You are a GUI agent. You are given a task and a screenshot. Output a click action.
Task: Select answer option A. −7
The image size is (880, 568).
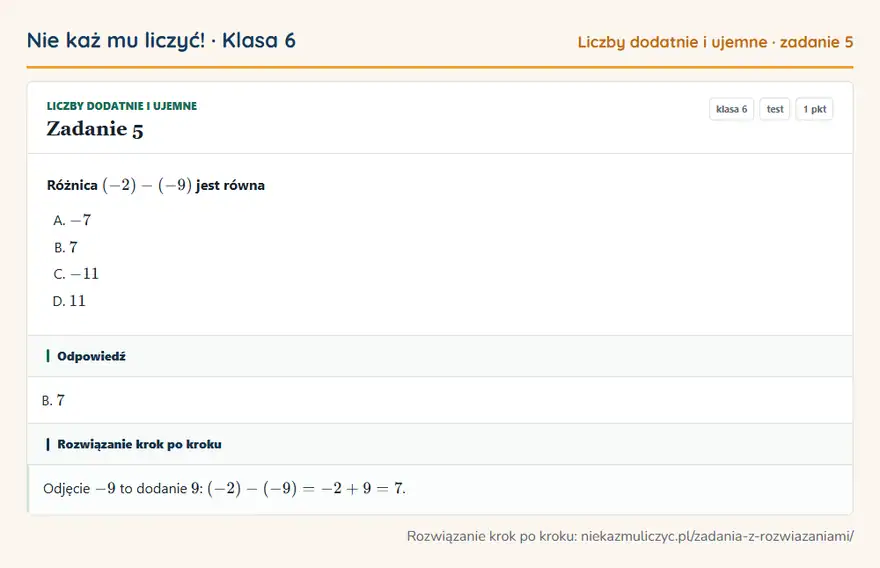click(x=72, y=220)
